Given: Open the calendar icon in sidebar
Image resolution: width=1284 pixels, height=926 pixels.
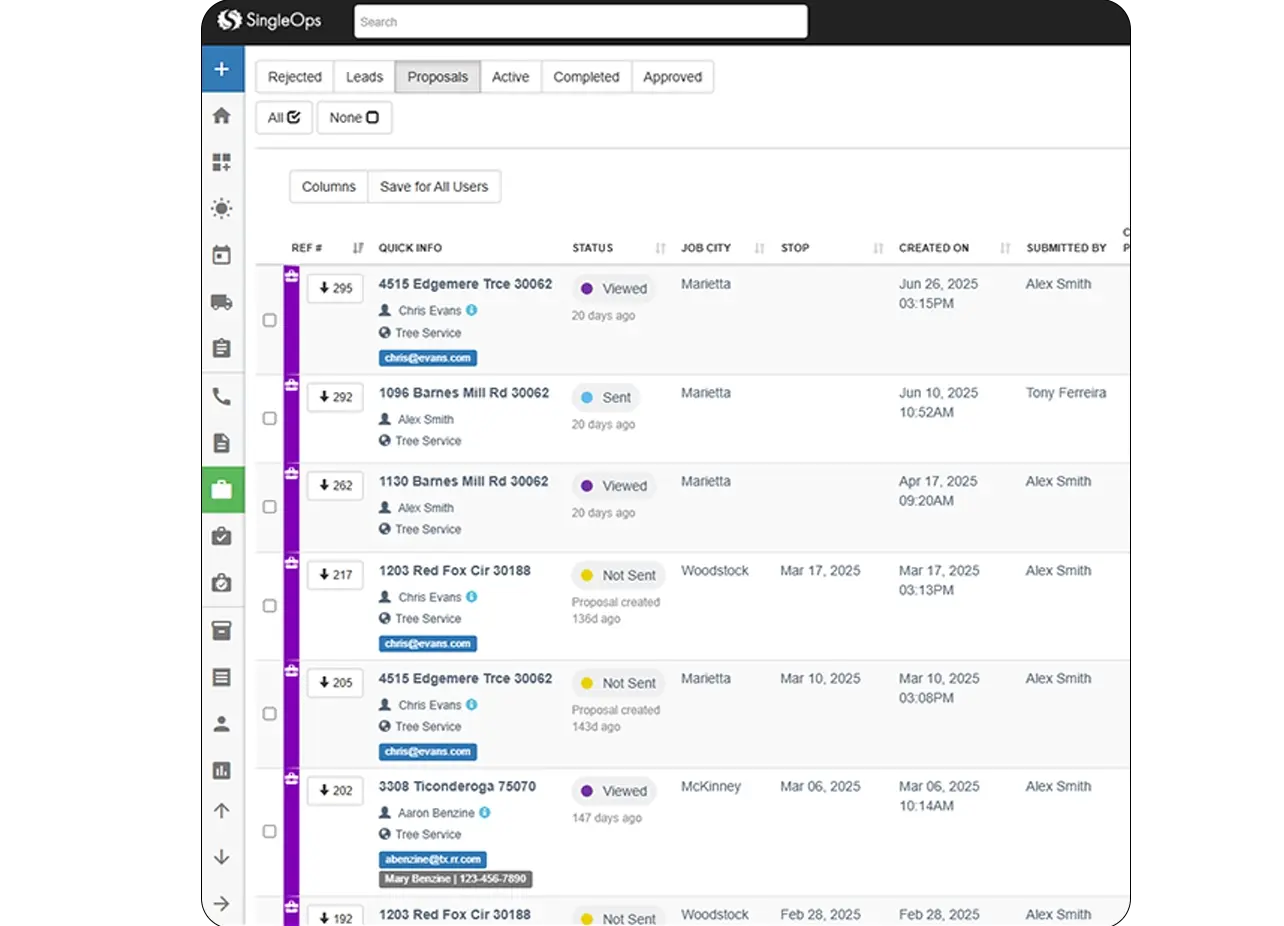Looking at the screenshot, I should coord(222,255).
